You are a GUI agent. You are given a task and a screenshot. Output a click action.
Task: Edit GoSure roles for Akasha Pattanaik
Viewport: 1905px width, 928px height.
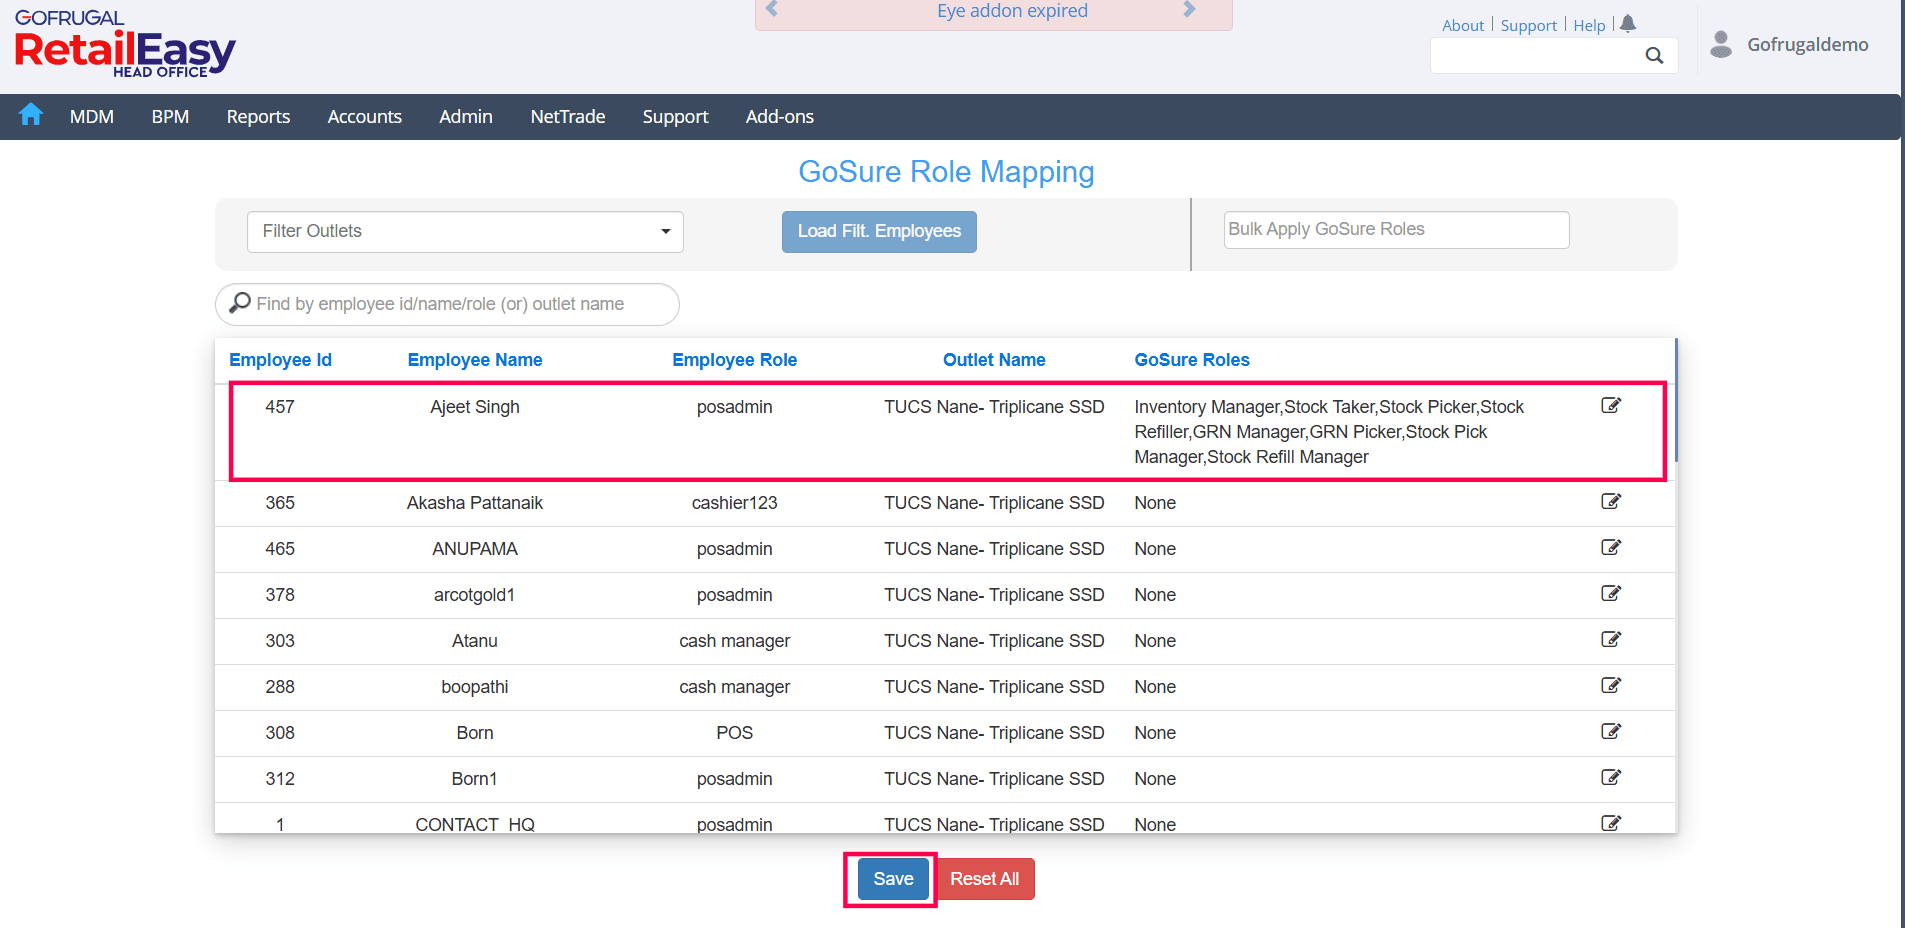coord(1610,501)
